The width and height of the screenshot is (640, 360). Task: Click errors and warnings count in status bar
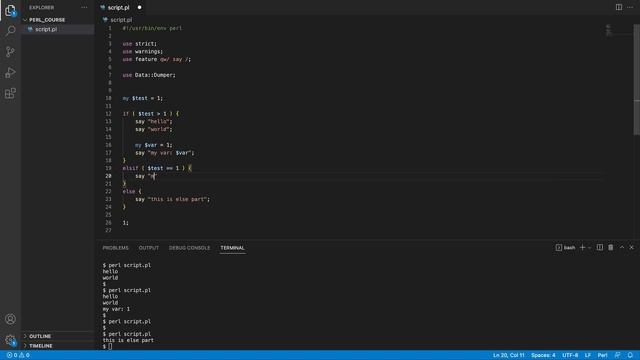(x=18, y=355)
